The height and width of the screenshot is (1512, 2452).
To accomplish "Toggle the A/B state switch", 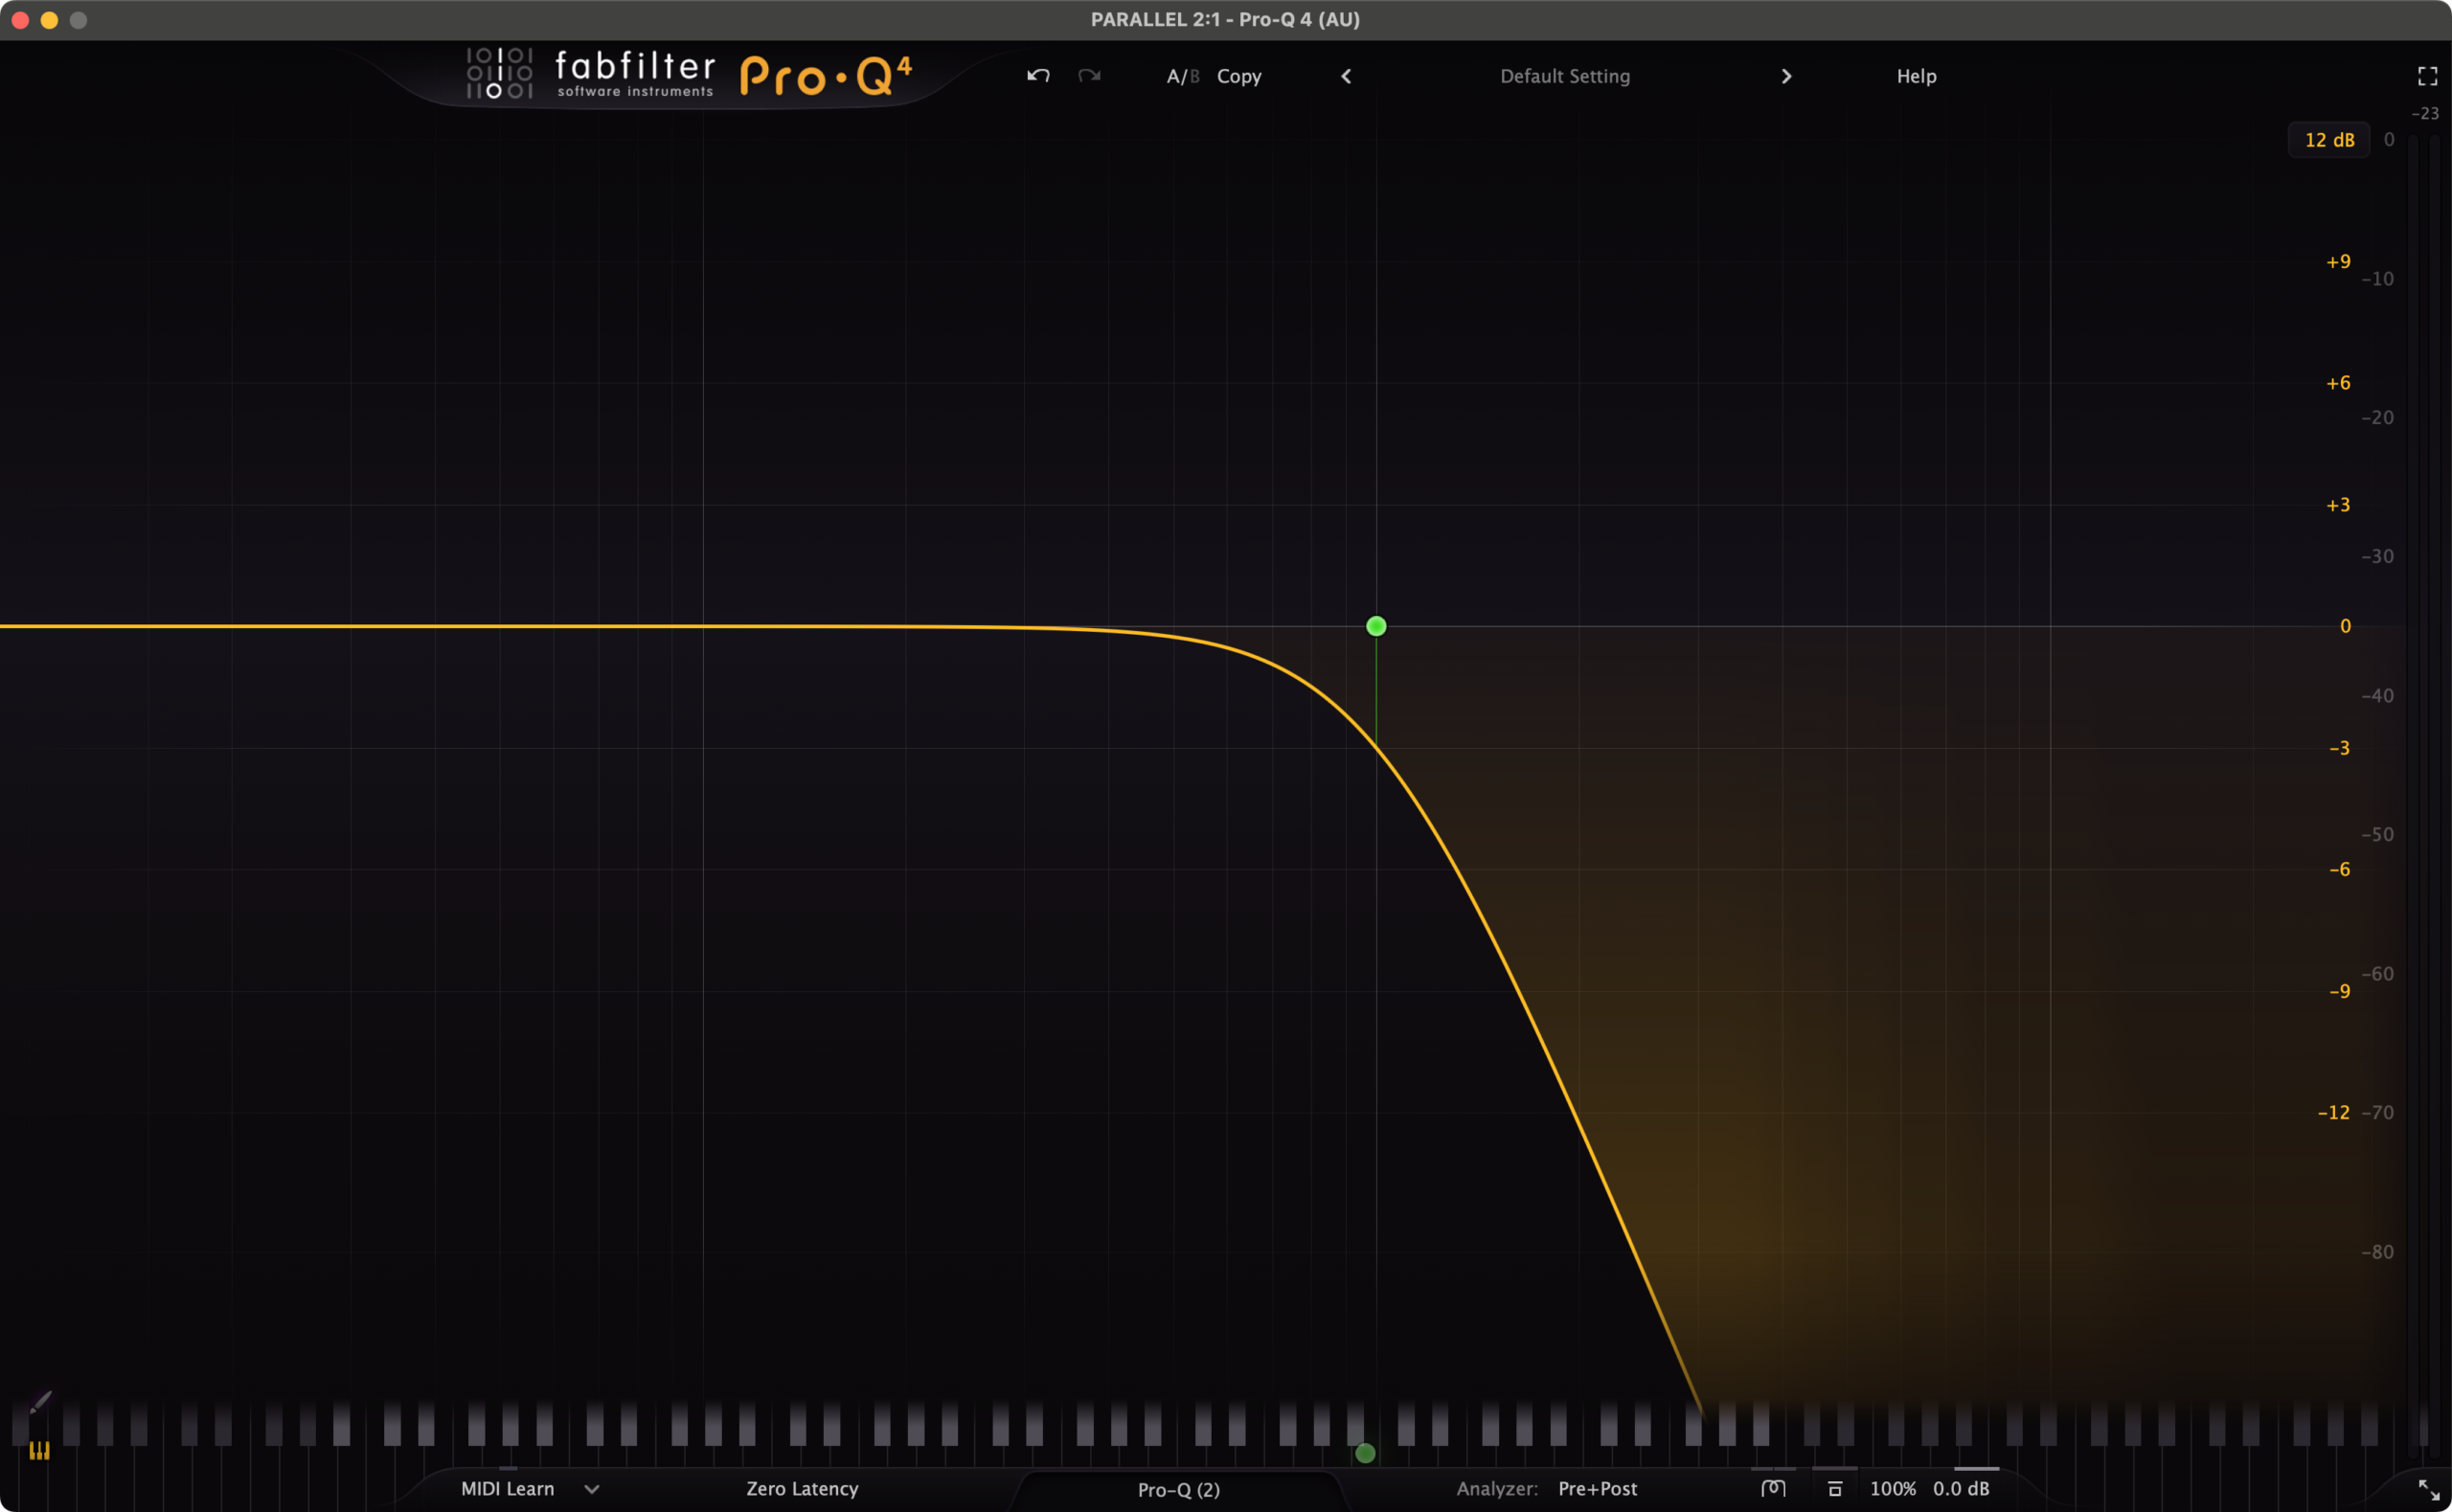I will (x=1182, y=76).
